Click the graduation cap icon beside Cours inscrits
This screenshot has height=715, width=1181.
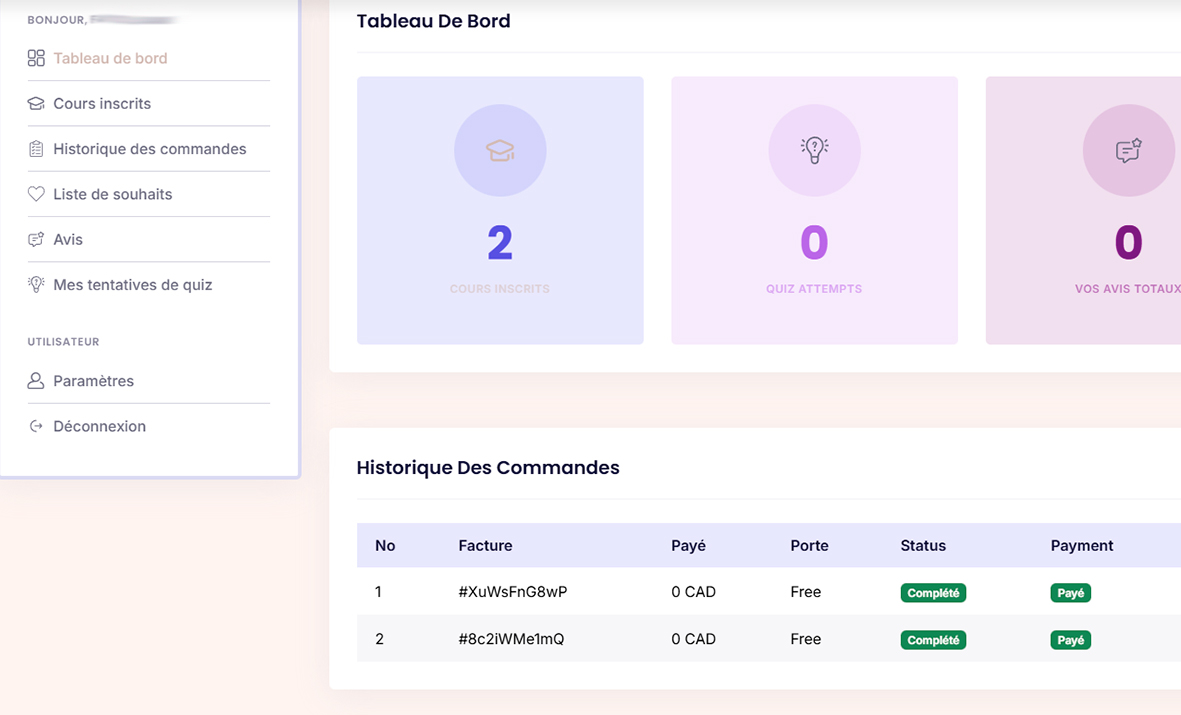click(x=36, y=104)
